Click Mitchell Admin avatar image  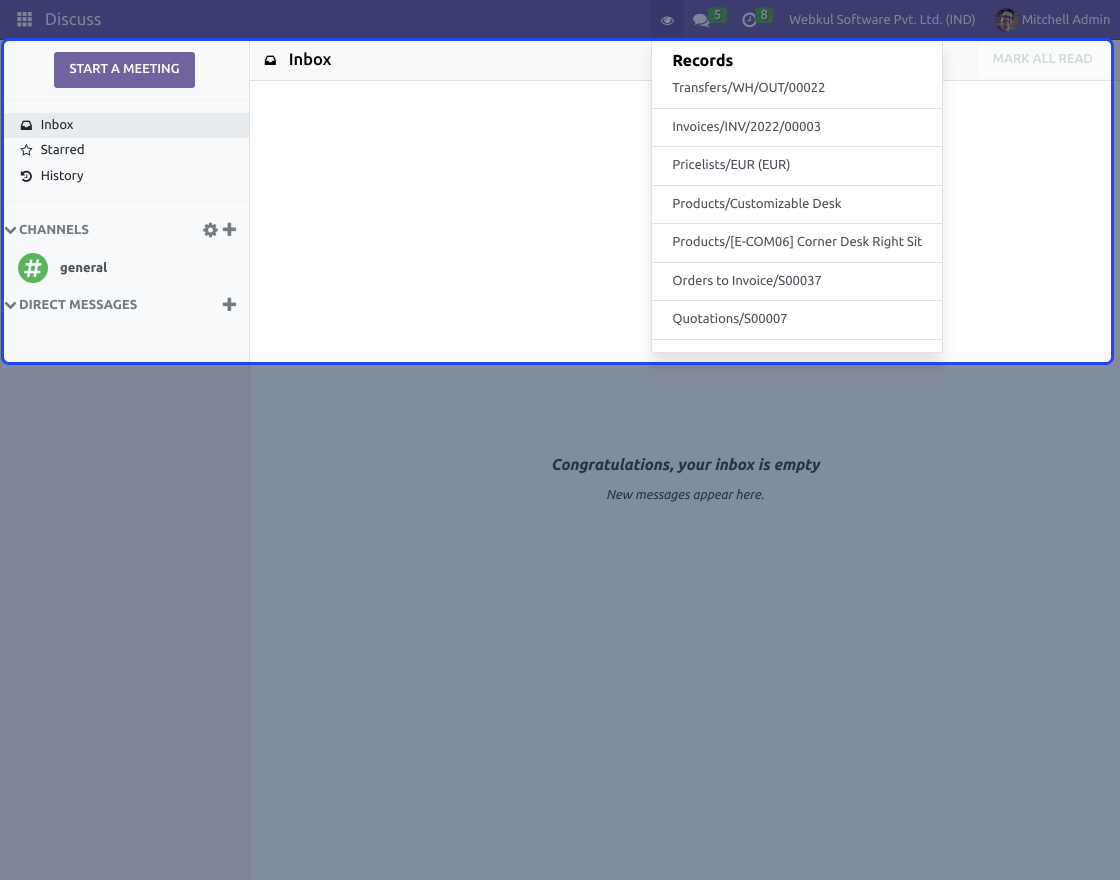click(x=1006, y=19)
